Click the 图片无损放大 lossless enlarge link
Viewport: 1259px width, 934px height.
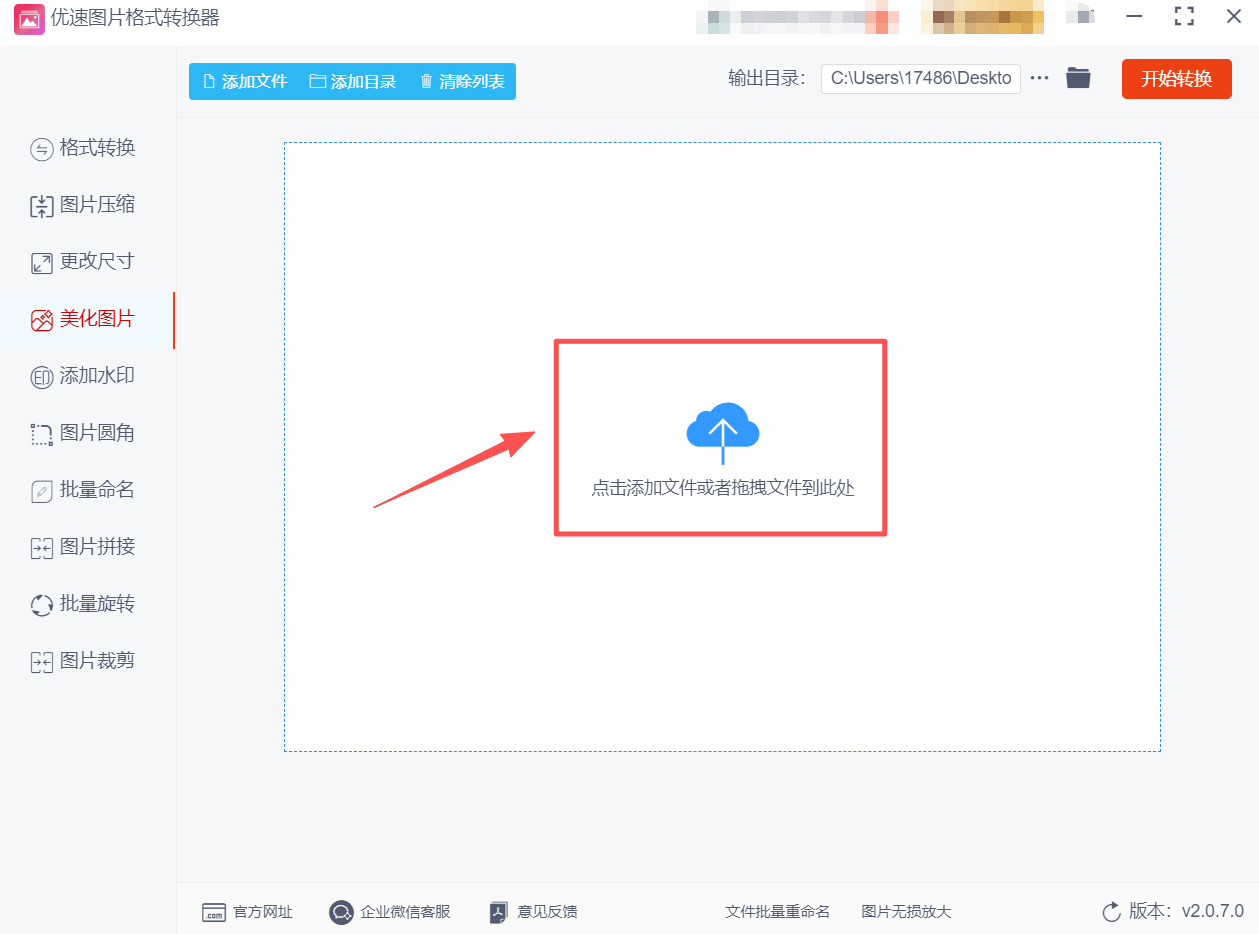pyautogui.click(x=905, y=911)
